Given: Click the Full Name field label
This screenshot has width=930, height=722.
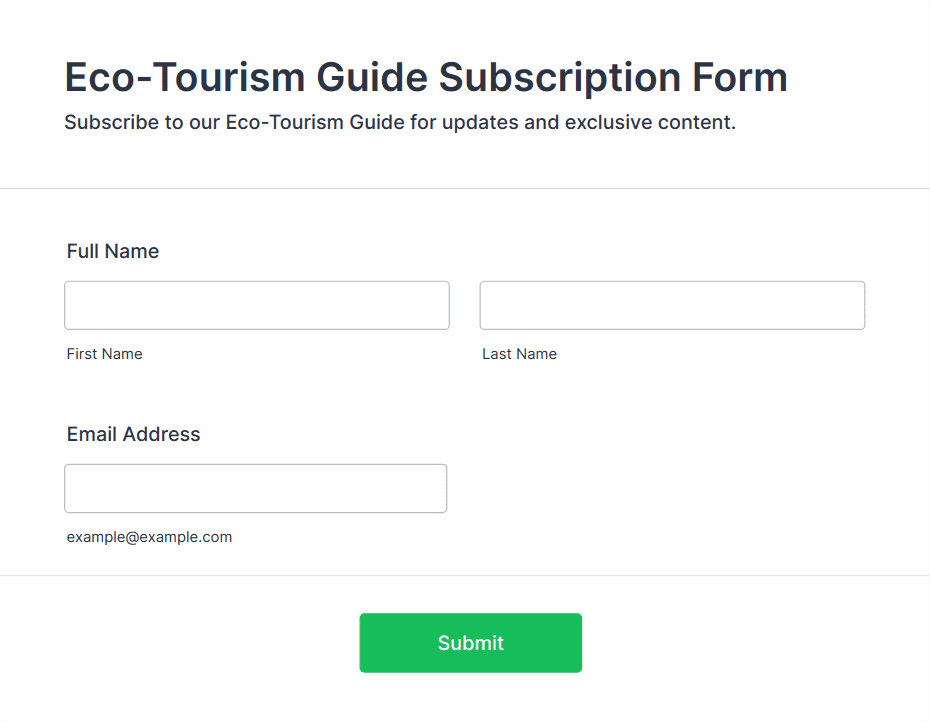Looking at the screenshot, I should point(113,251).
